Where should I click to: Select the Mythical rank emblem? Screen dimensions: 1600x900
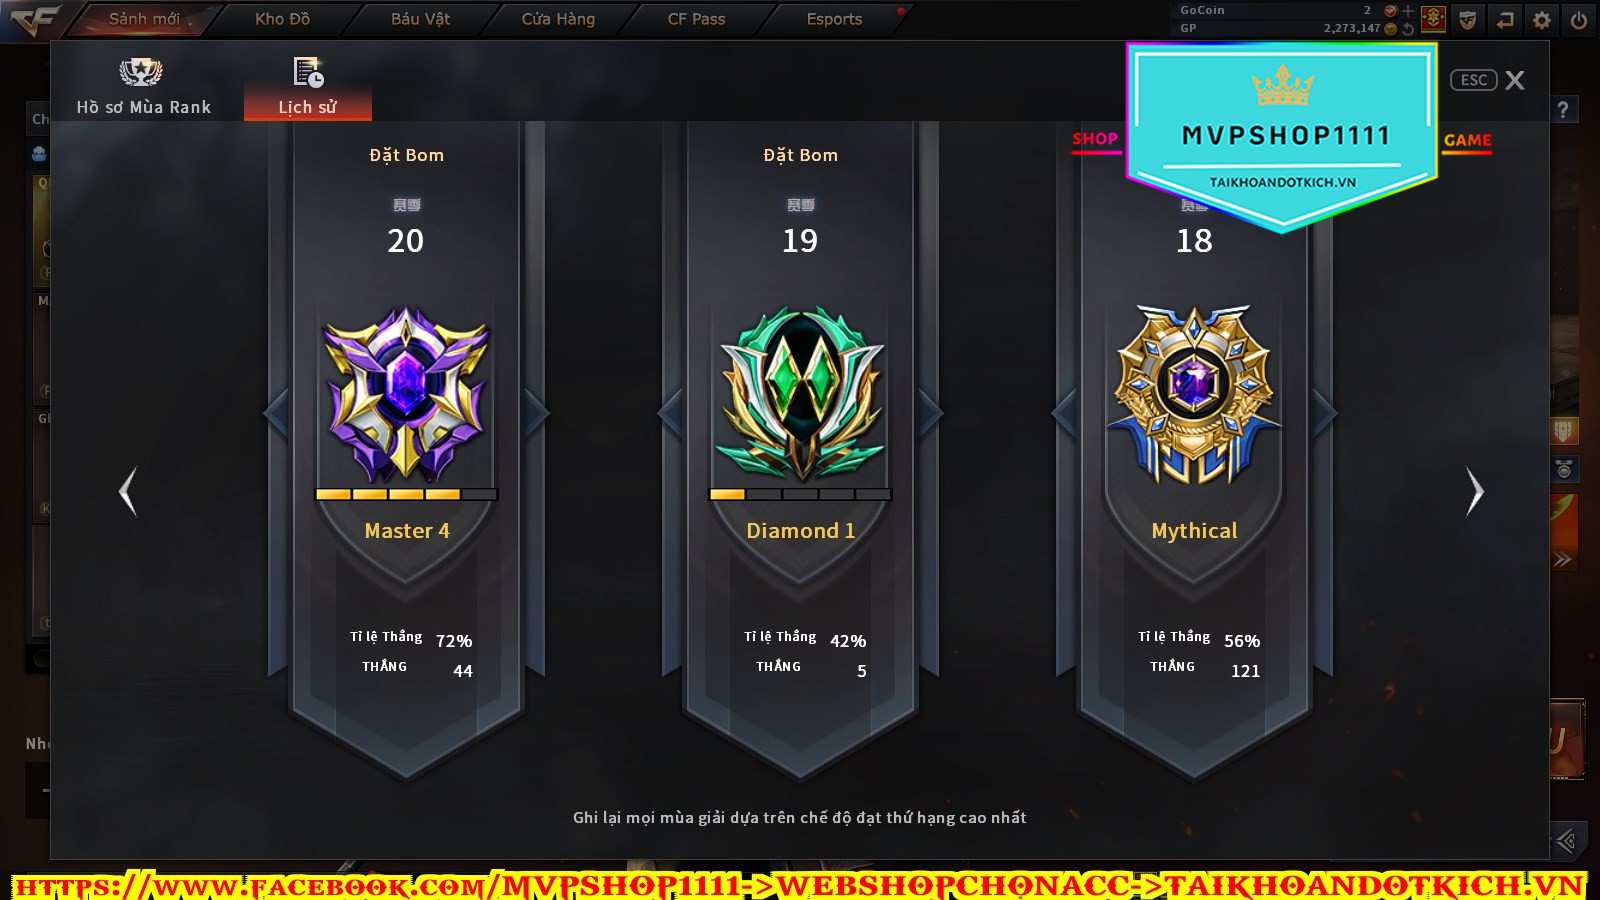click(x=1194, y=395)
